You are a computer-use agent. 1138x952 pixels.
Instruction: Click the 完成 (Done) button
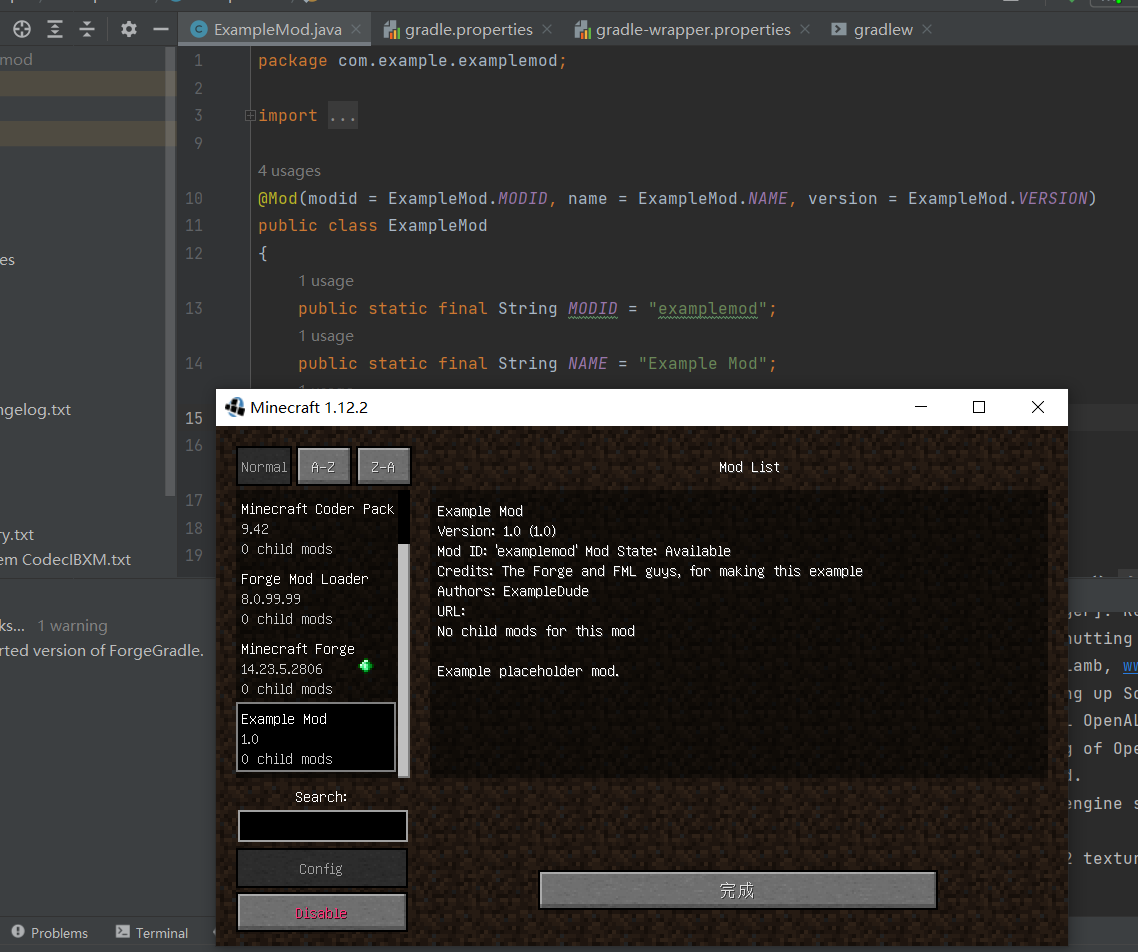(x=737, y=890)
